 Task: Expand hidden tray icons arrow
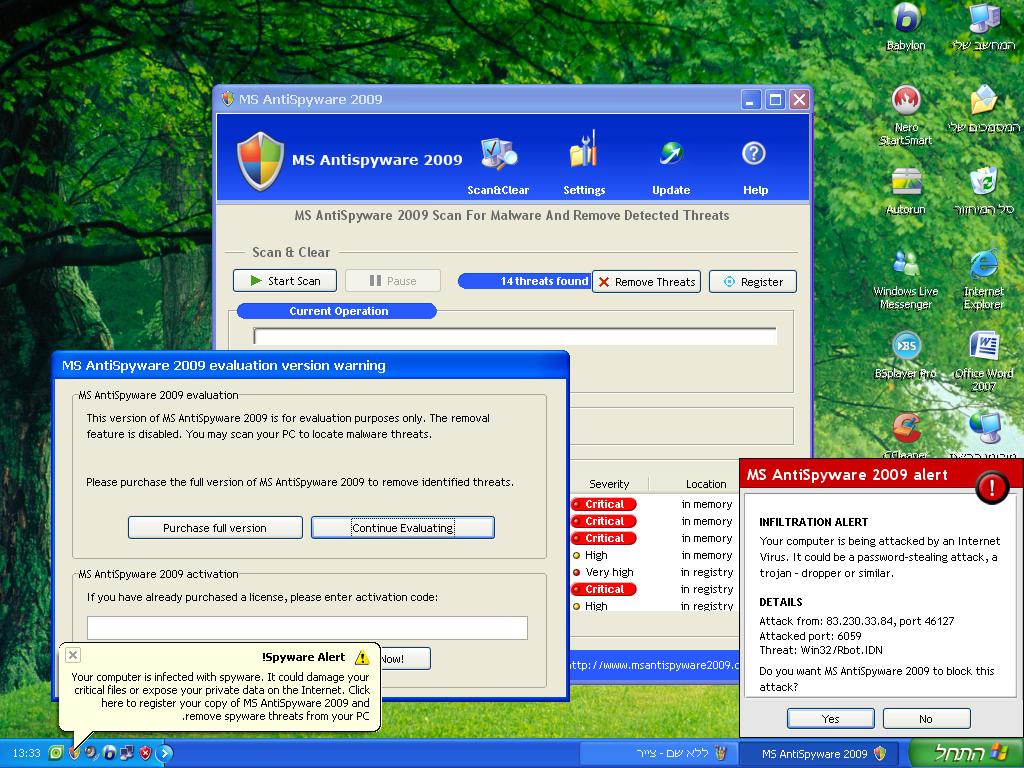(x=165, y=753)
